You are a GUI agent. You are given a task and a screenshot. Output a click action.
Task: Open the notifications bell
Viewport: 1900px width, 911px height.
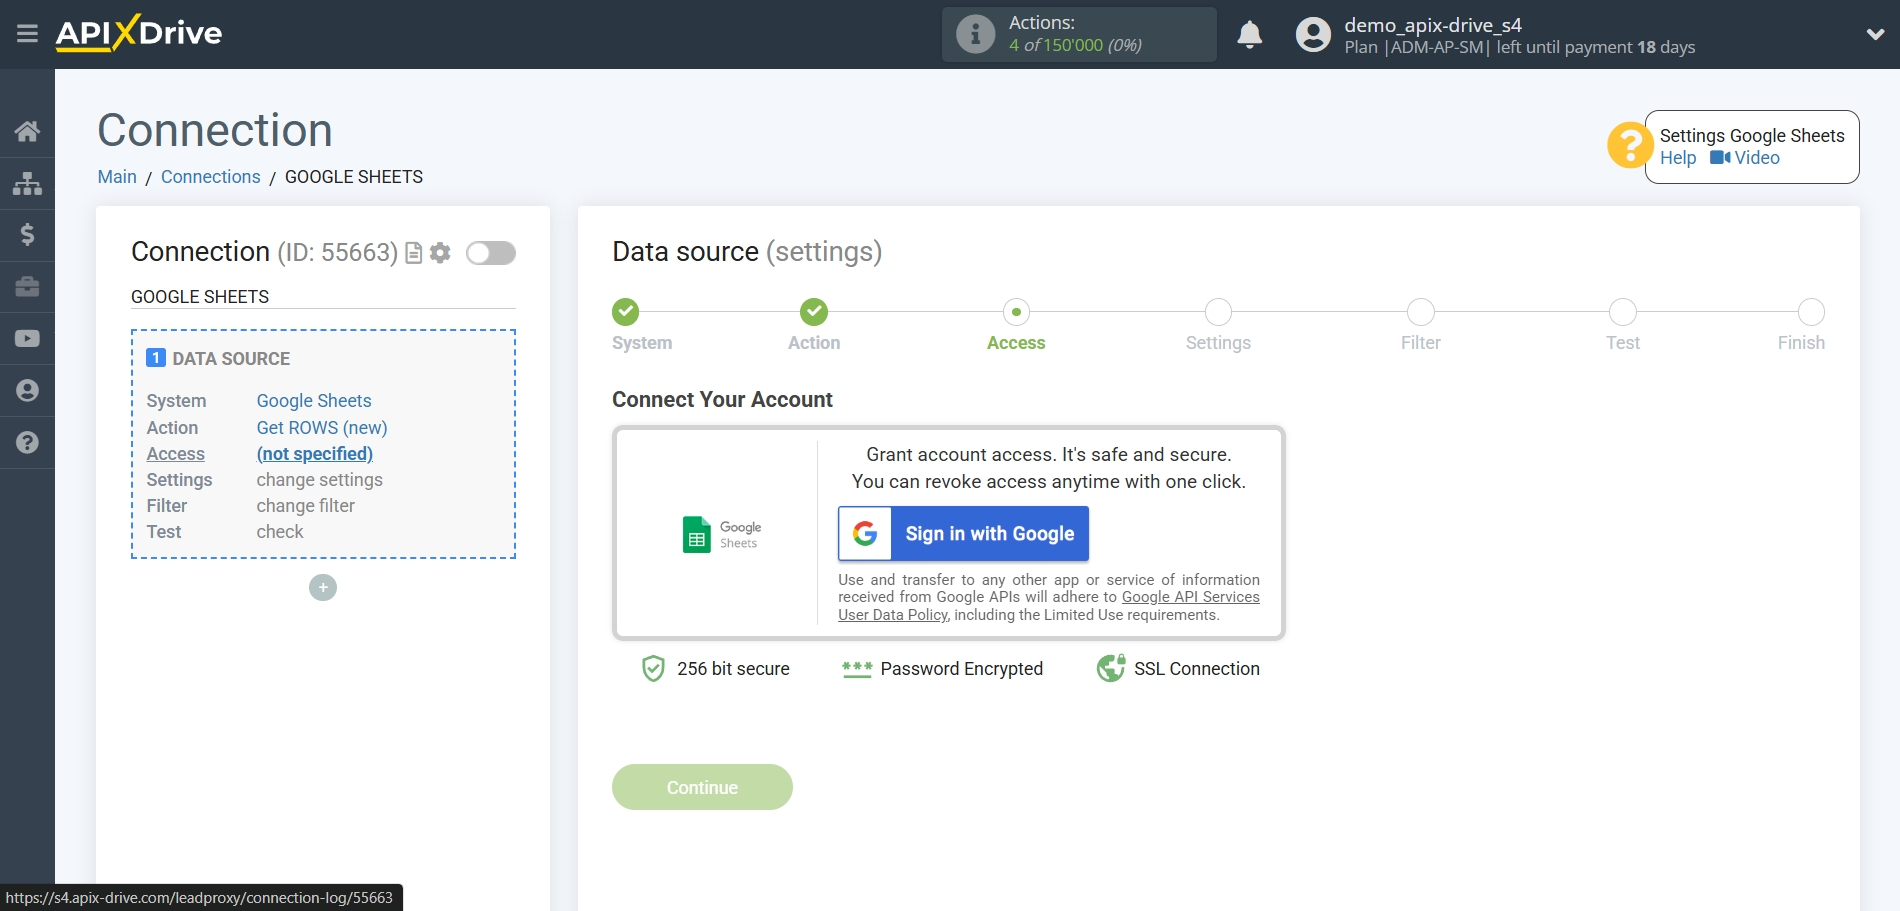1250,34
